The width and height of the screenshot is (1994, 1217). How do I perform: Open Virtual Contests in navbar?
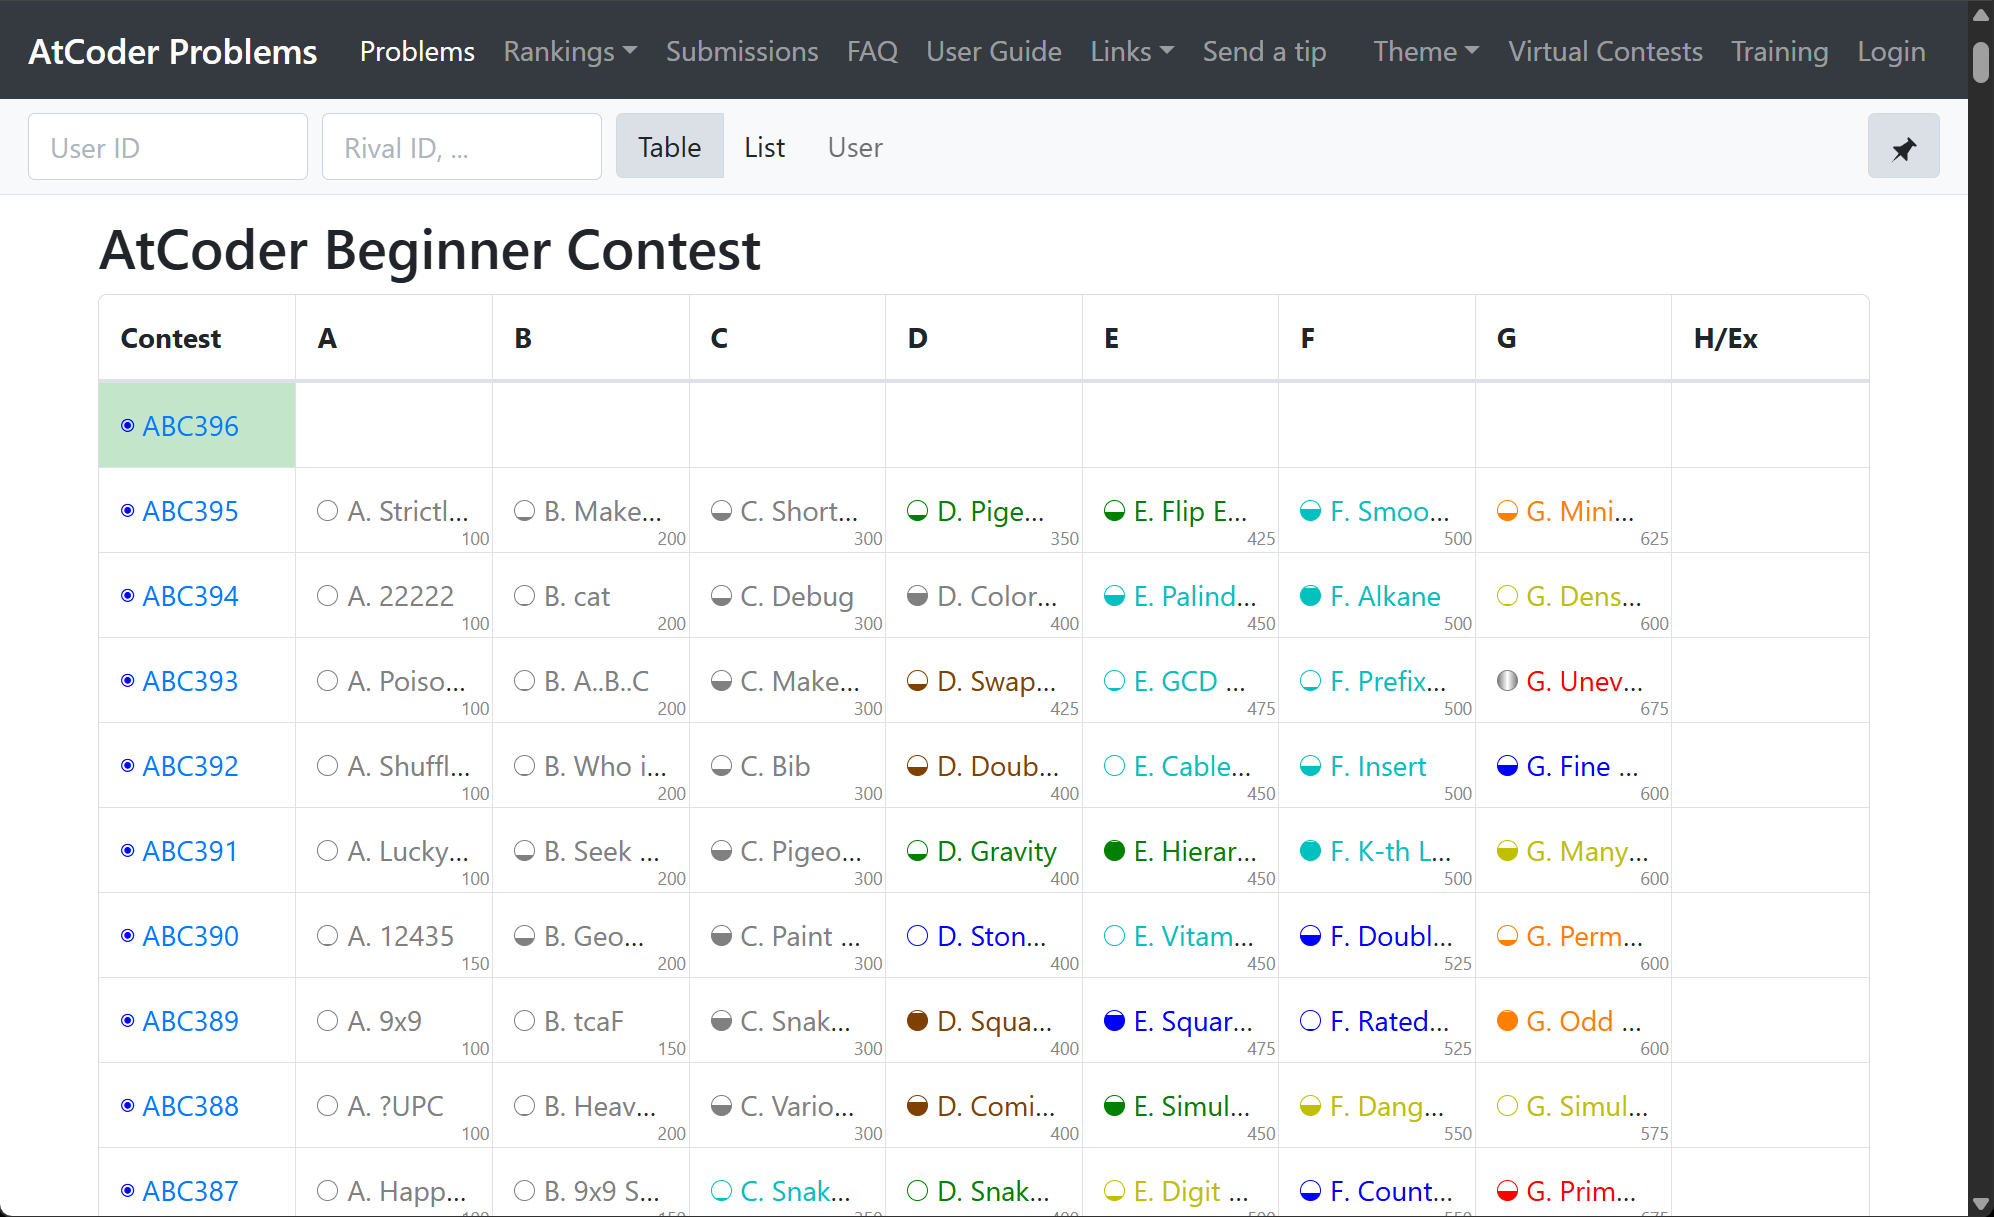pyautogui.click(x=1604, y=51)
